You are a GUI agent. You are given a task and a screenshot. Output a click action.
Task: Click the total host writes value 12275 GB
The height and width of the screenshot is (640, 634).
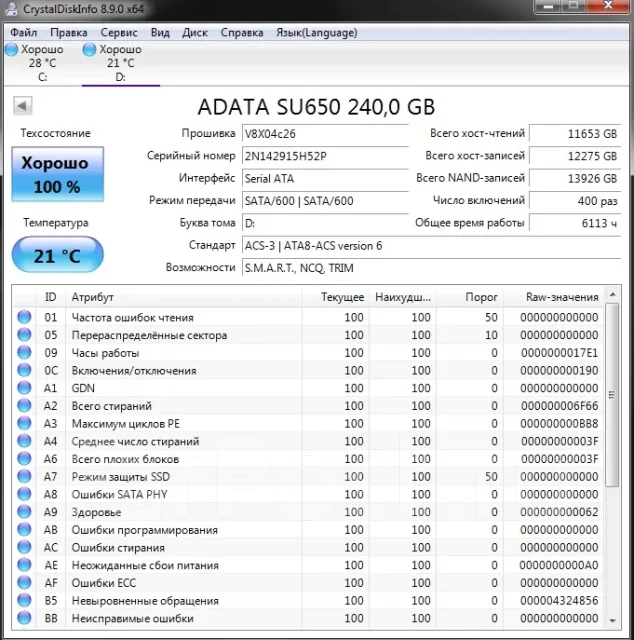(575, 156)
